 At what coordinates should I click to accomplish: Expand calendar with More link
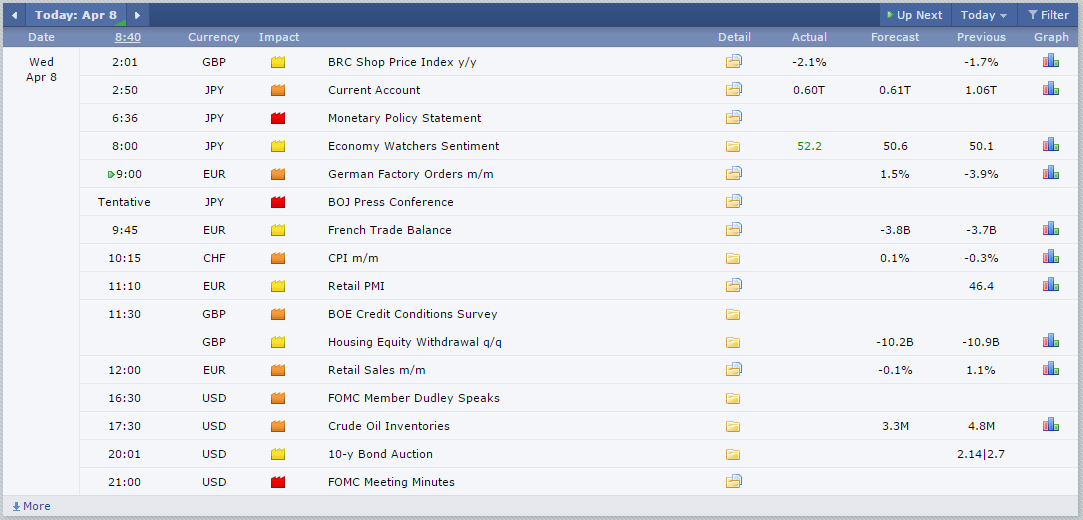point(31,506)
